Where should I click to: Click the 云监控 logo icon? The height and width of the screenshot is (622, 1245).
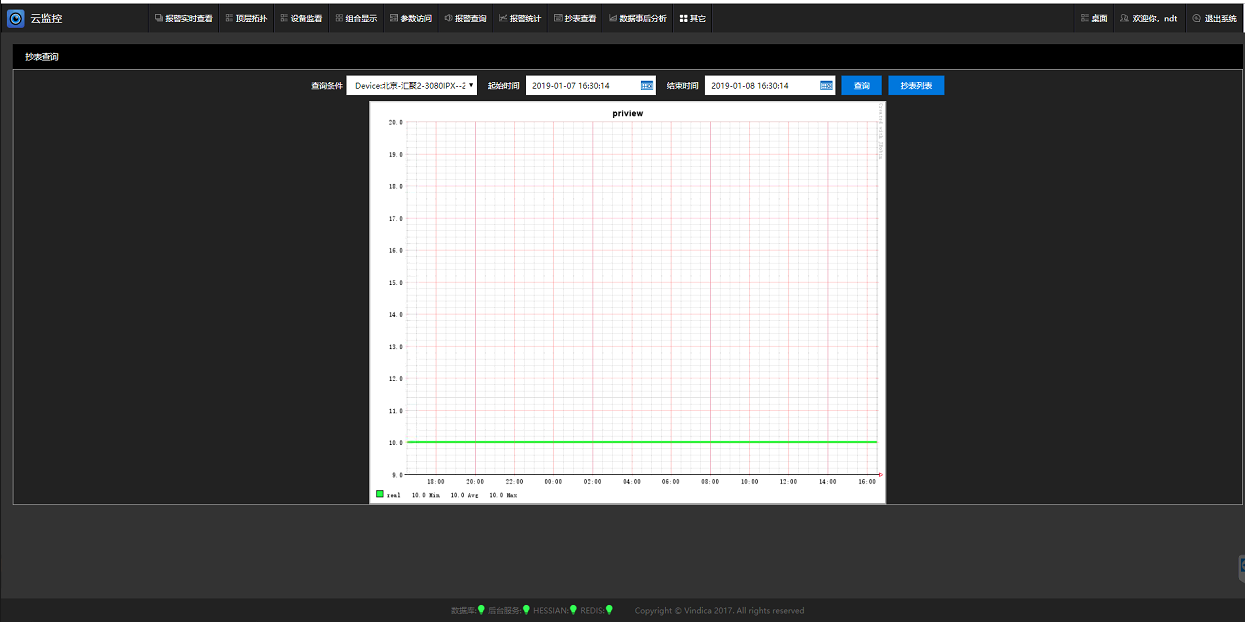16,18
